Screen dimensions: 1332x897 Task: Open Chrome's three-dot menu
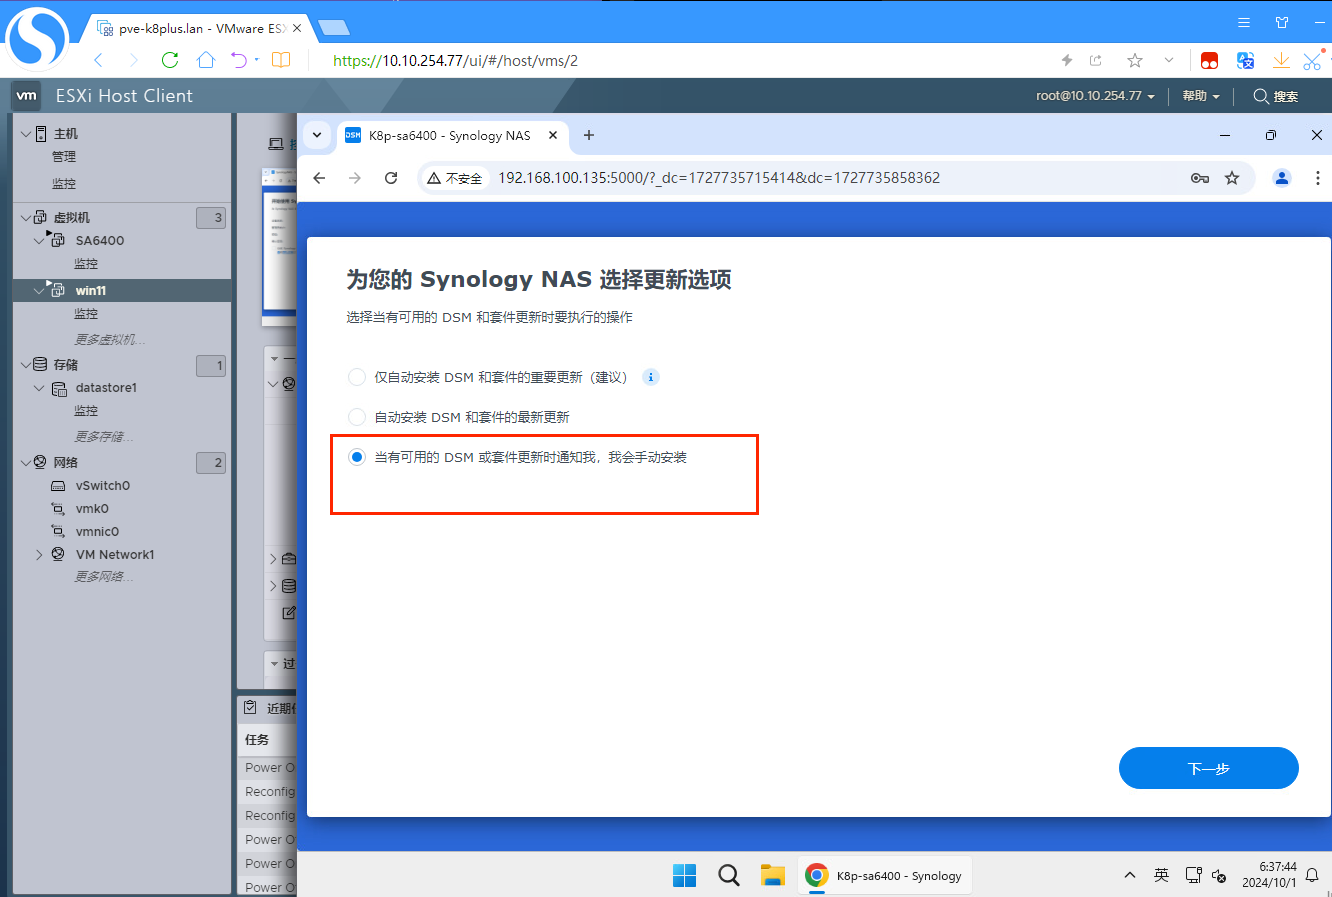pos(1317,178)
